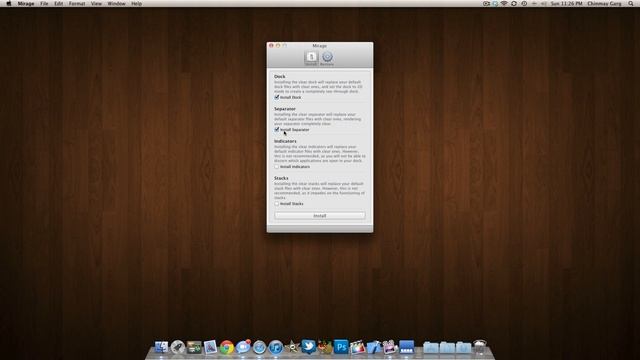Enable the Install Indicators checkbox

click(x=277, y=167)
